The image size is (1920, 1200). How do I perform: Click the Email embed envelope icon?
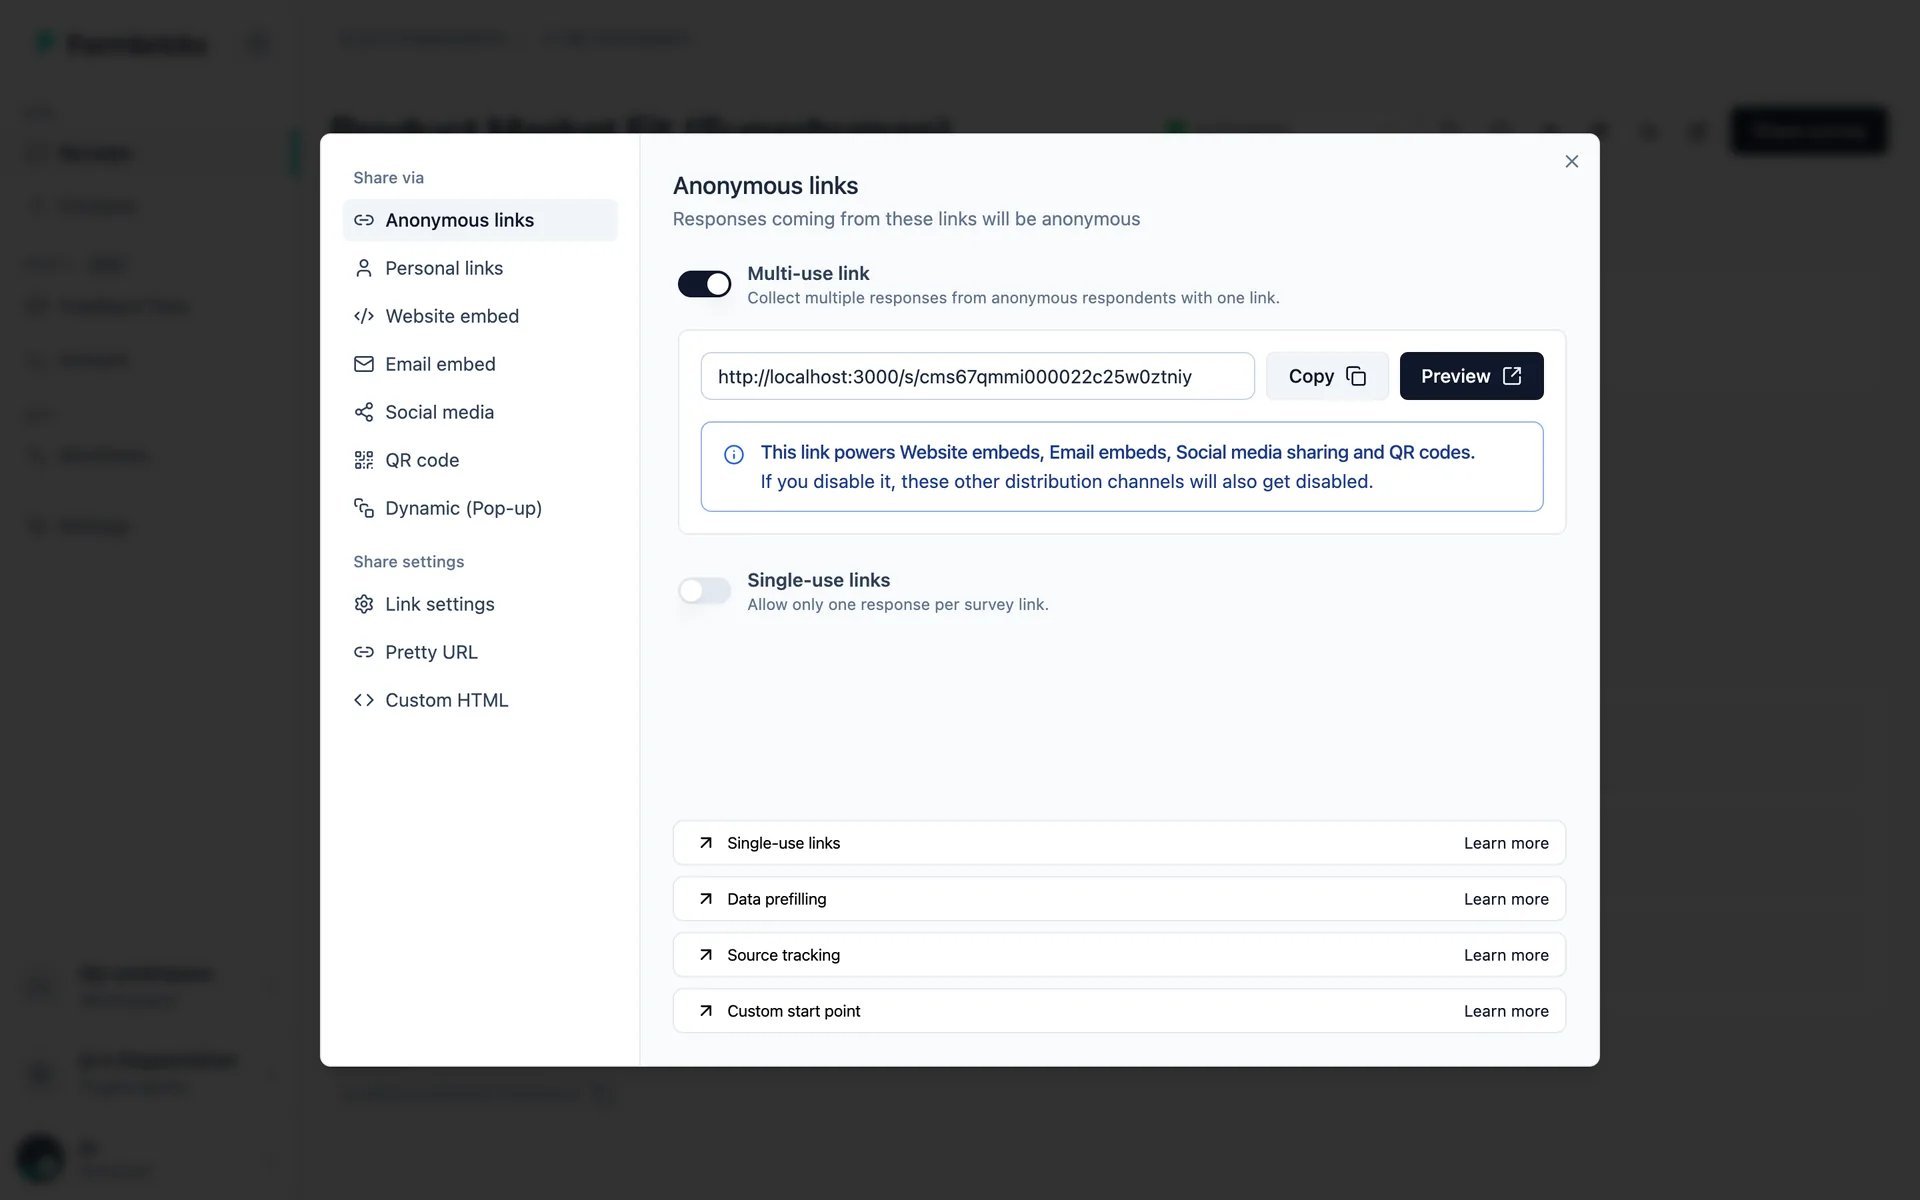[x=364, y=364]
